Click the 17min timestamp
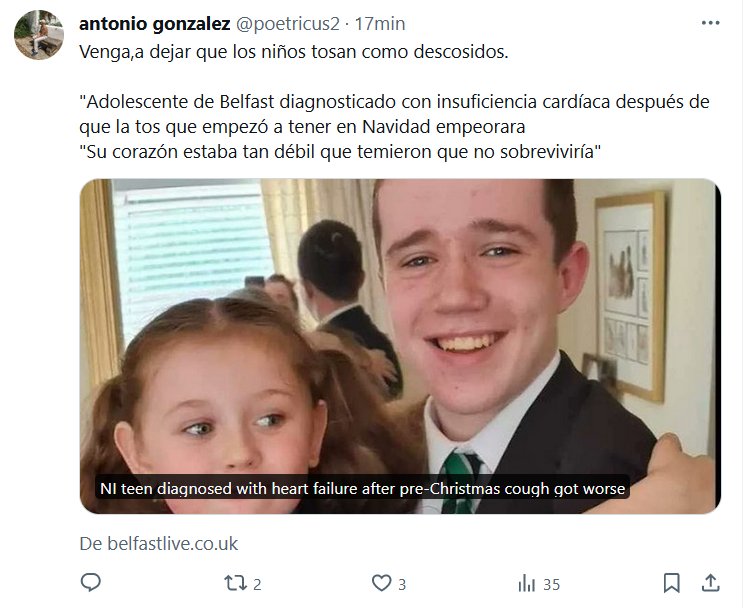This screenshot has width=754, height=608. [x=380, y=24]
